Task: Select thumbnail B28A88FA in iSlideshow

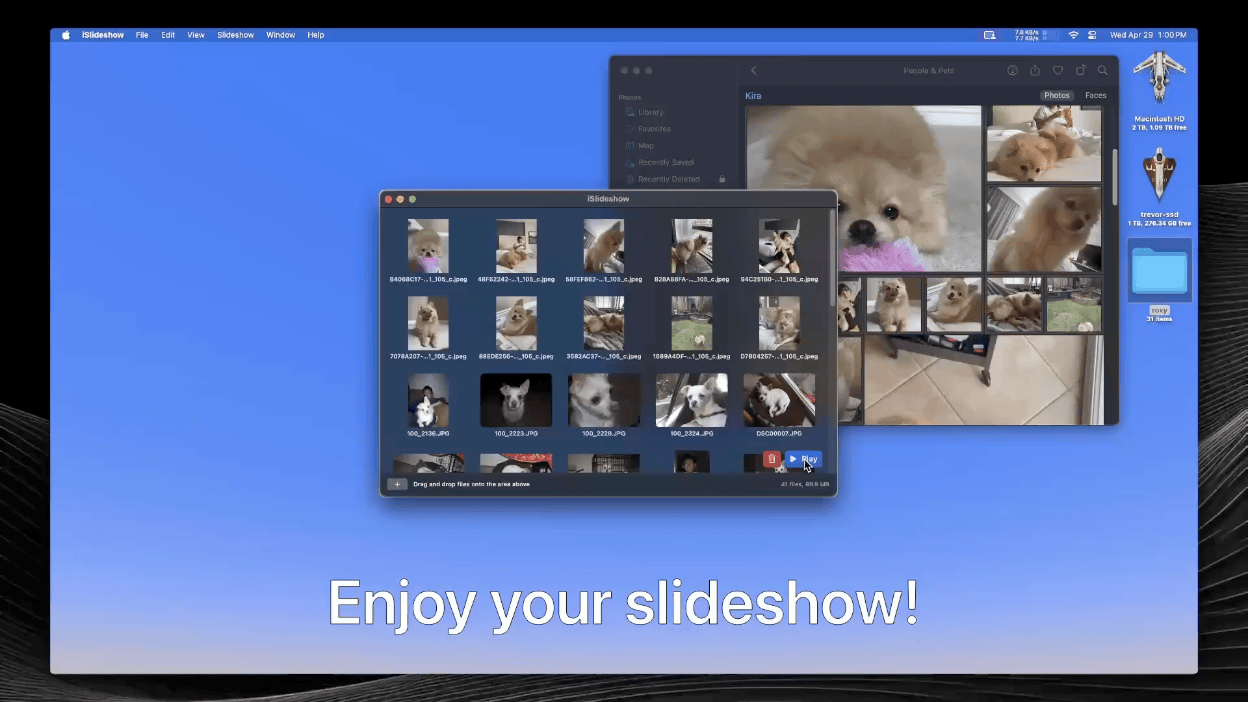Action: coord(692,246)
